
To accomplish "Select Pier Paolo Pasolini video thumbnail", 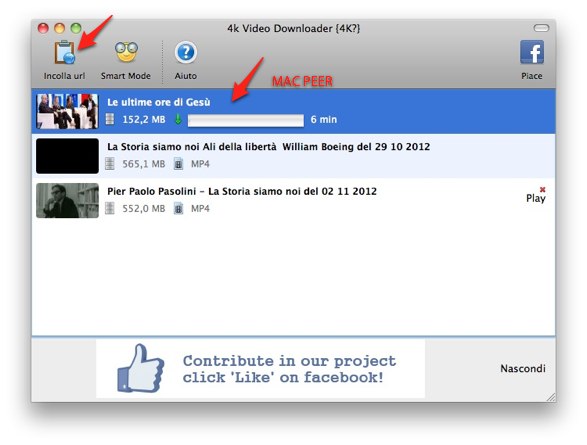I will (x=67, y=200).
